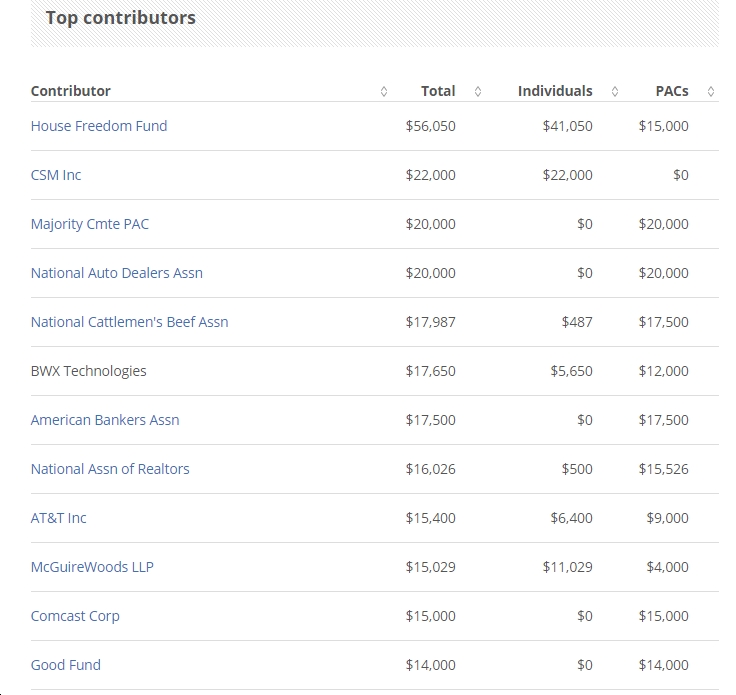Click the Individuals column header
This screenshot has width=736, height=695.
point(555,91)
